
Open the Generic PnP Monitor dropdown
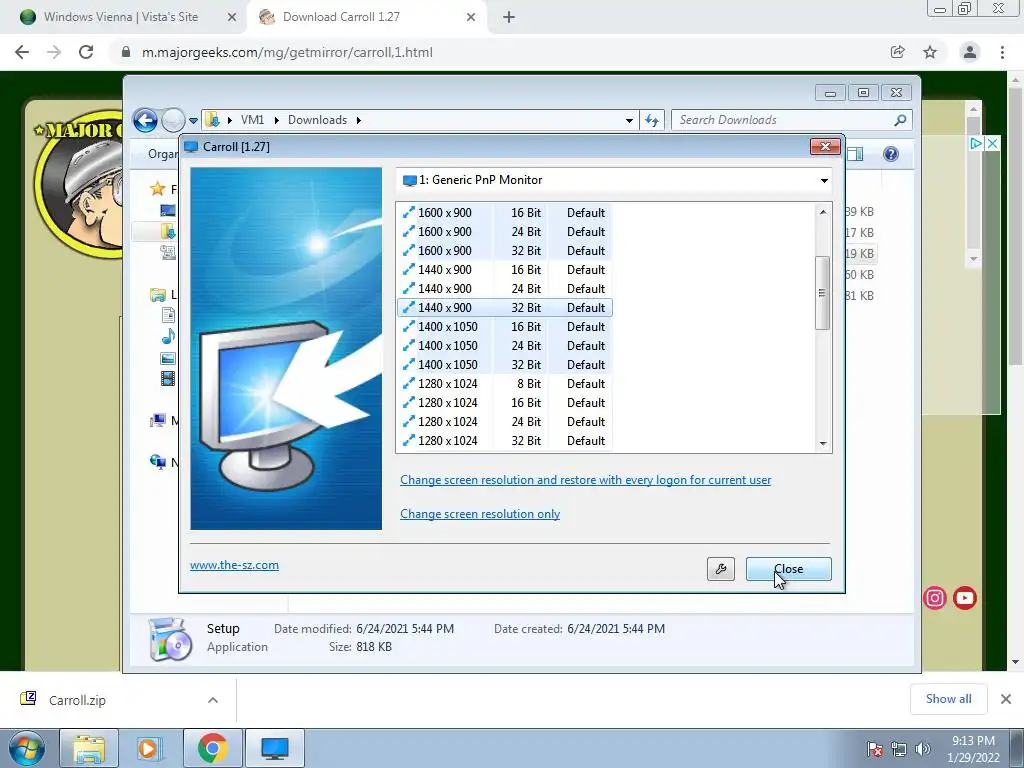click(x=614, y=180)
